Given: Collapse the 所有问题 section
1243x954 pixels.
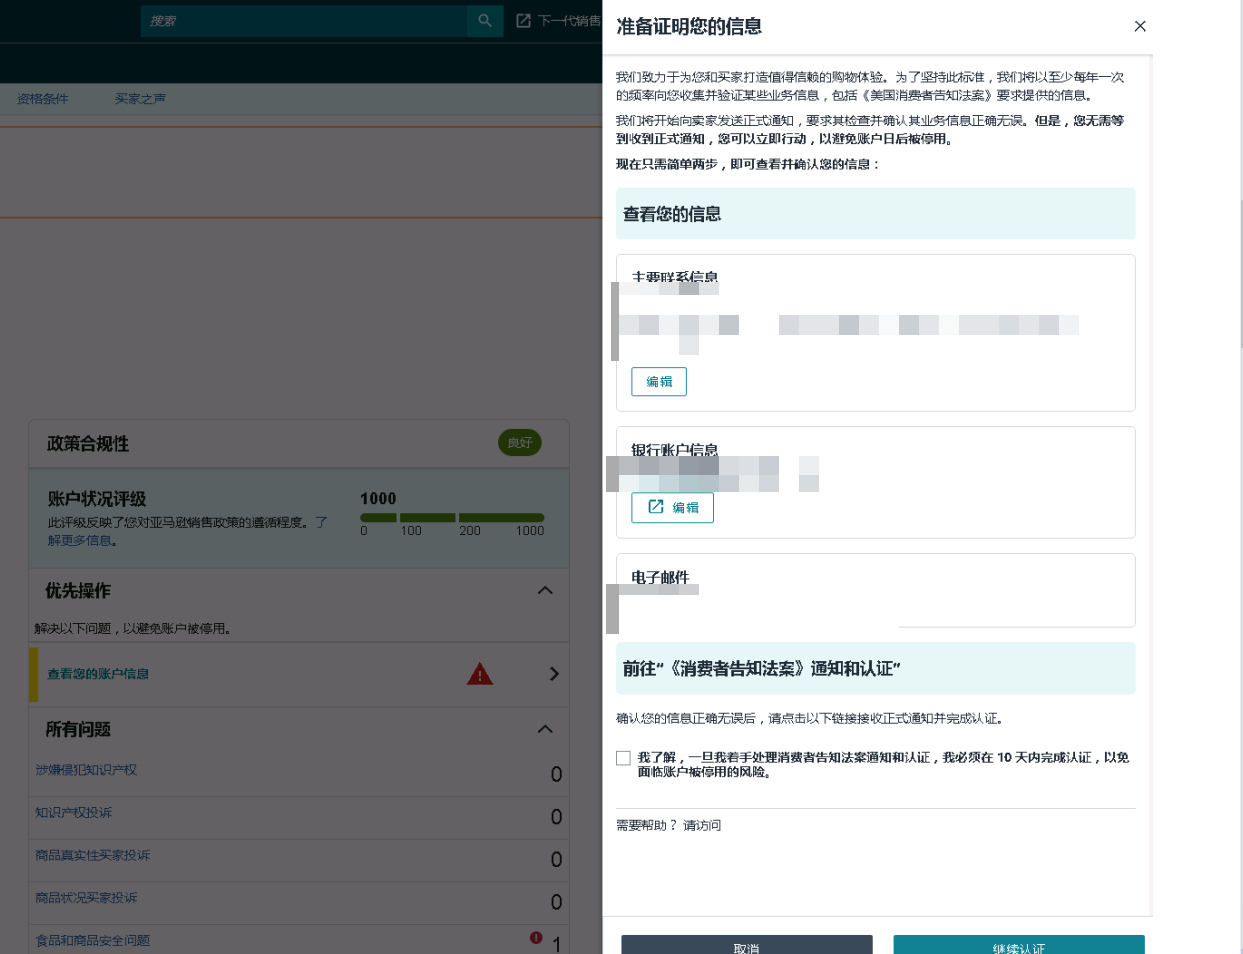Looking at the screenshot, I should tap(545, 729).
